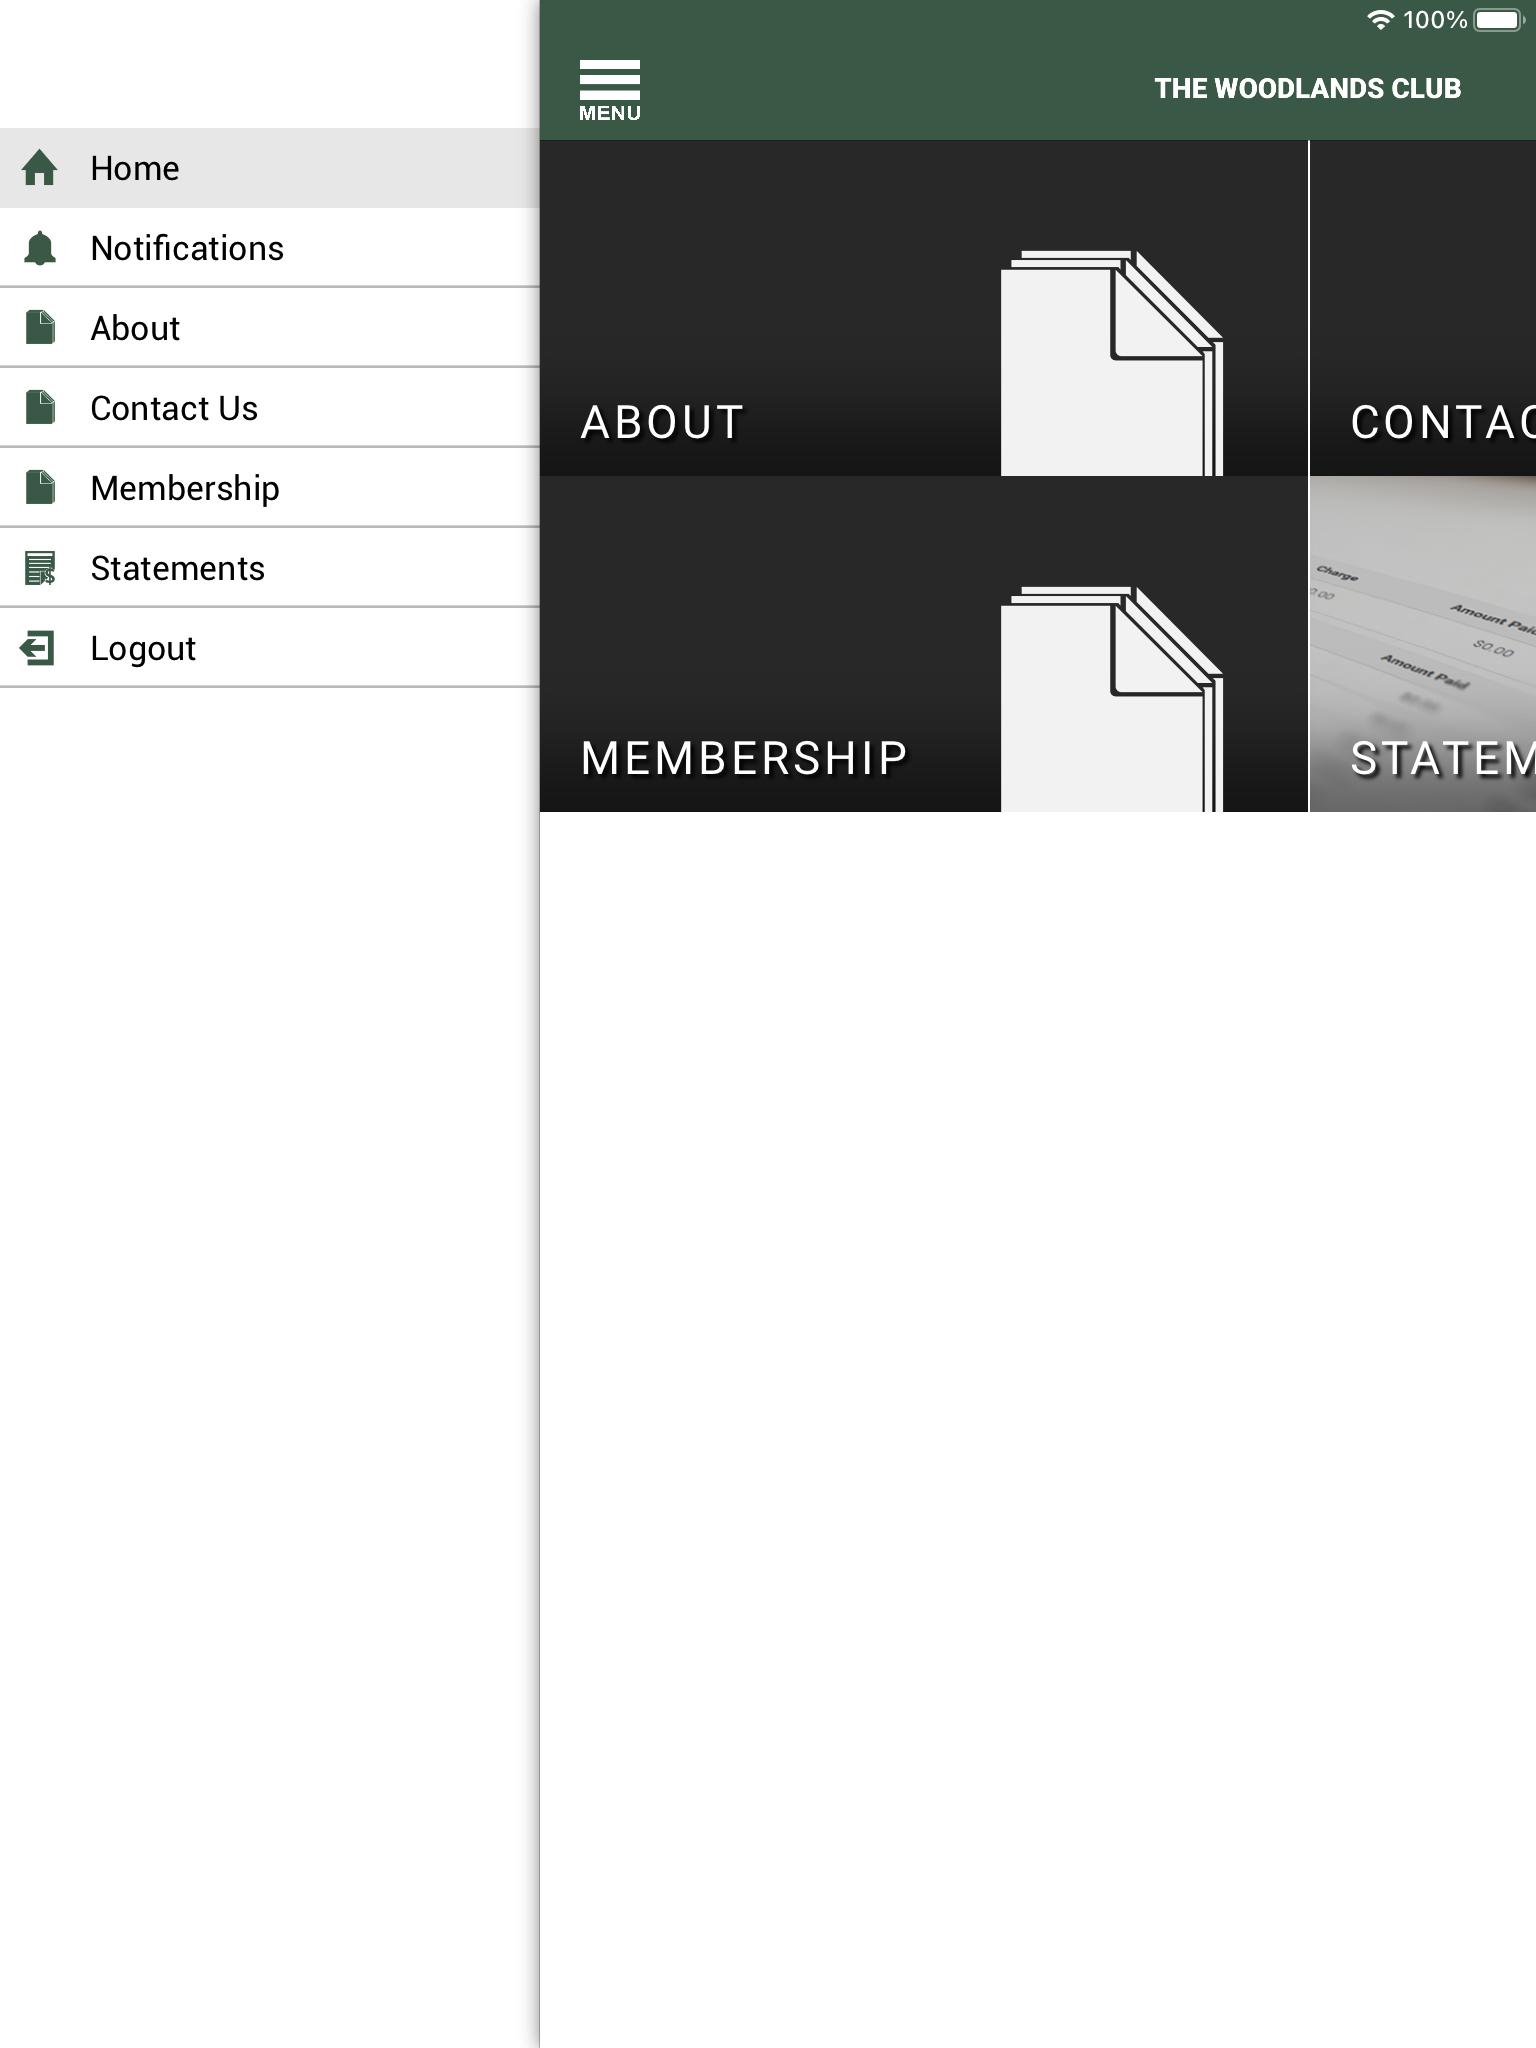Screen dimensions: 1536x2048
Task: Click The Woodlands Club header title
Action: pos(1307,89)
